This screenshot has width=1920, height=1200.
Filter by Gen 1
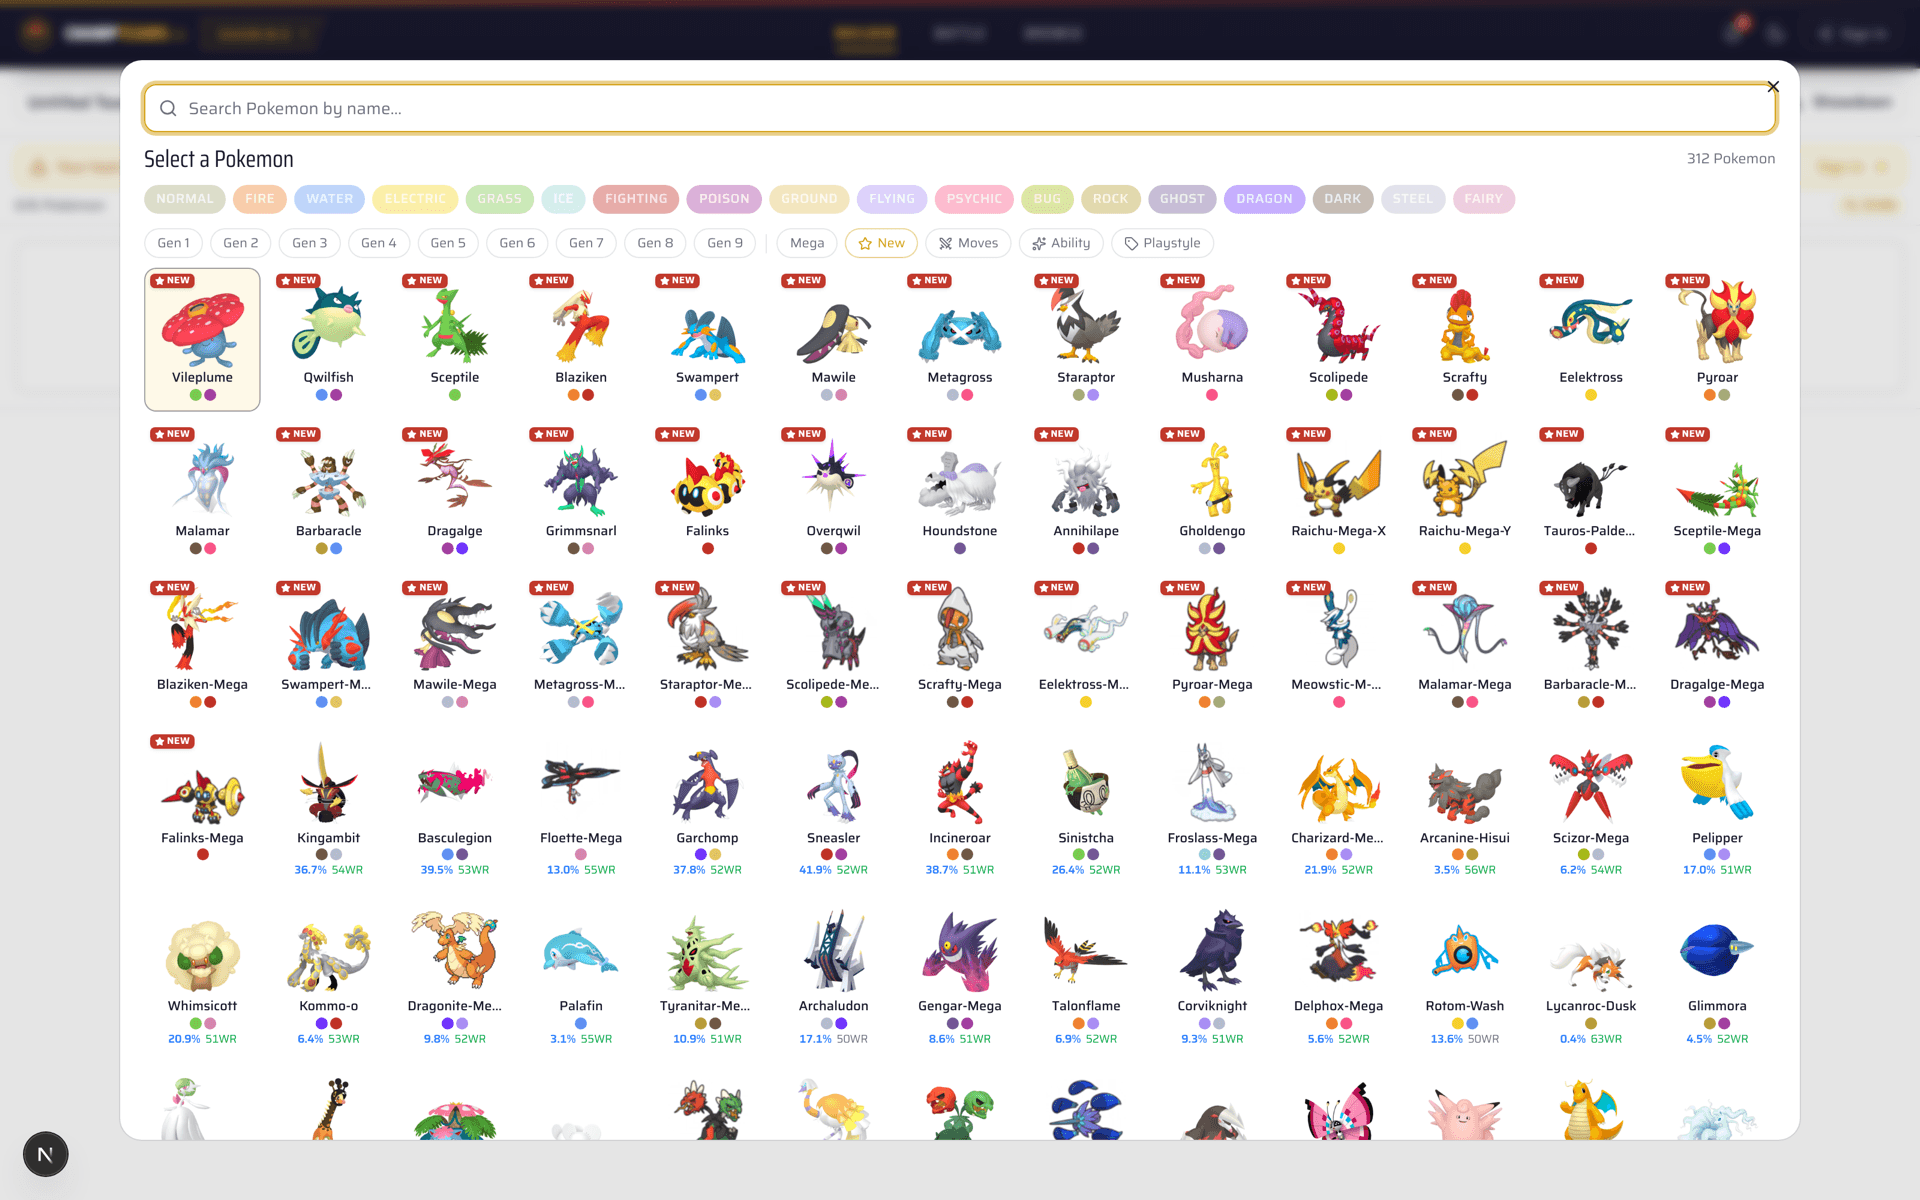[174, 243]
